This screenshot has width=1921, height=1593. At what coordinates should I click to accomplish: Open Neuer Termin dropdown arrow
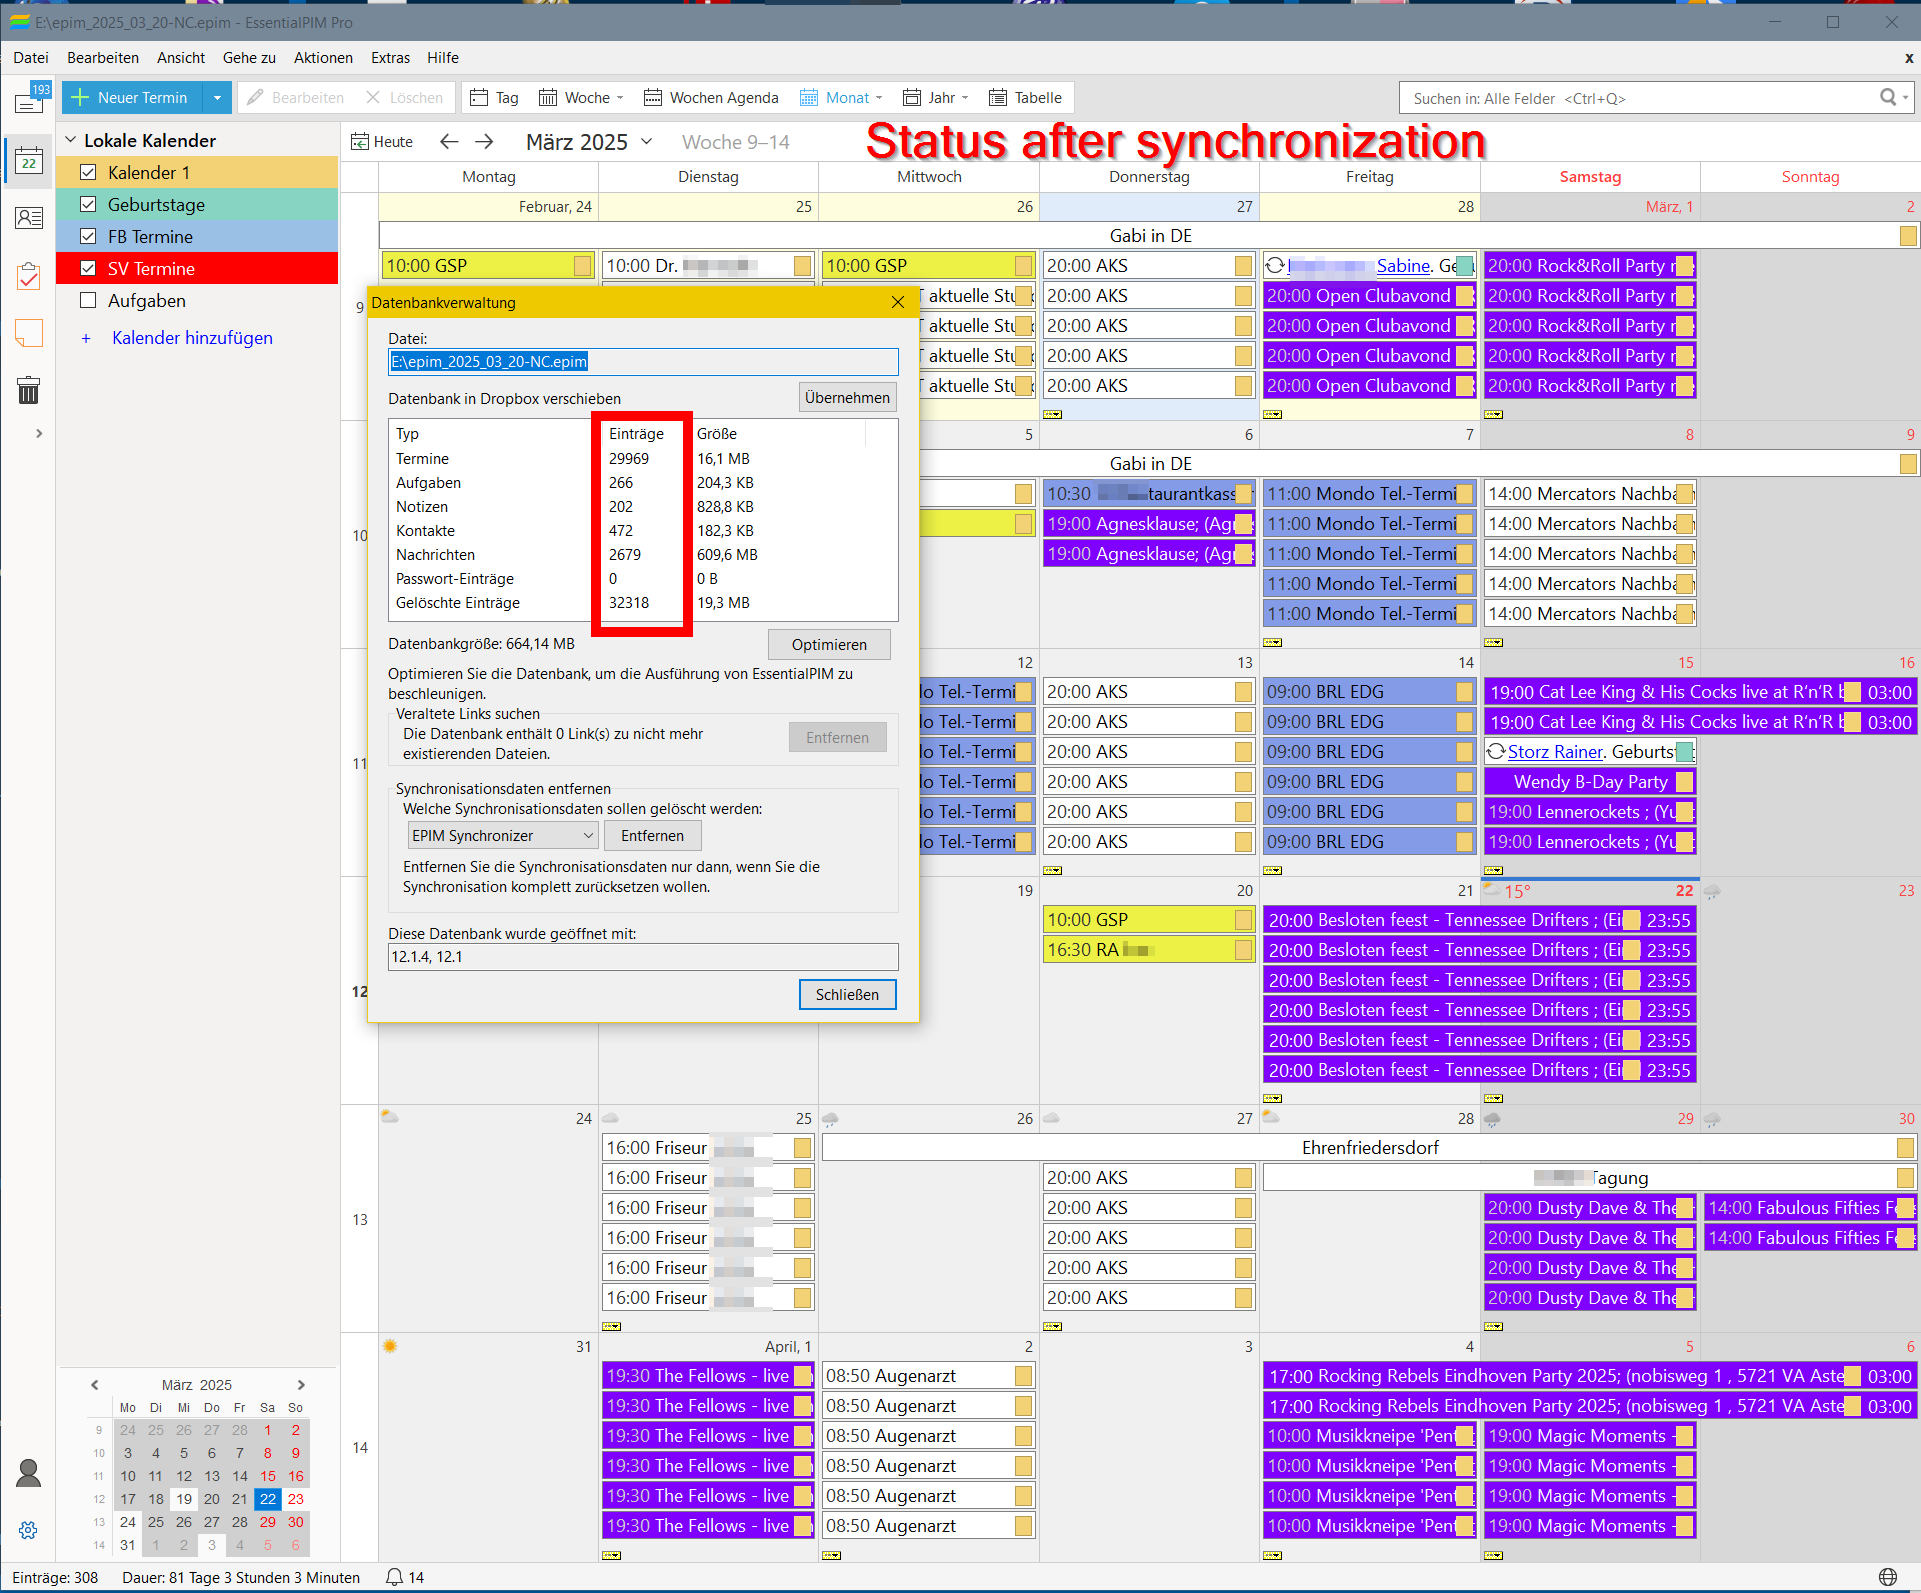point(217,98)
